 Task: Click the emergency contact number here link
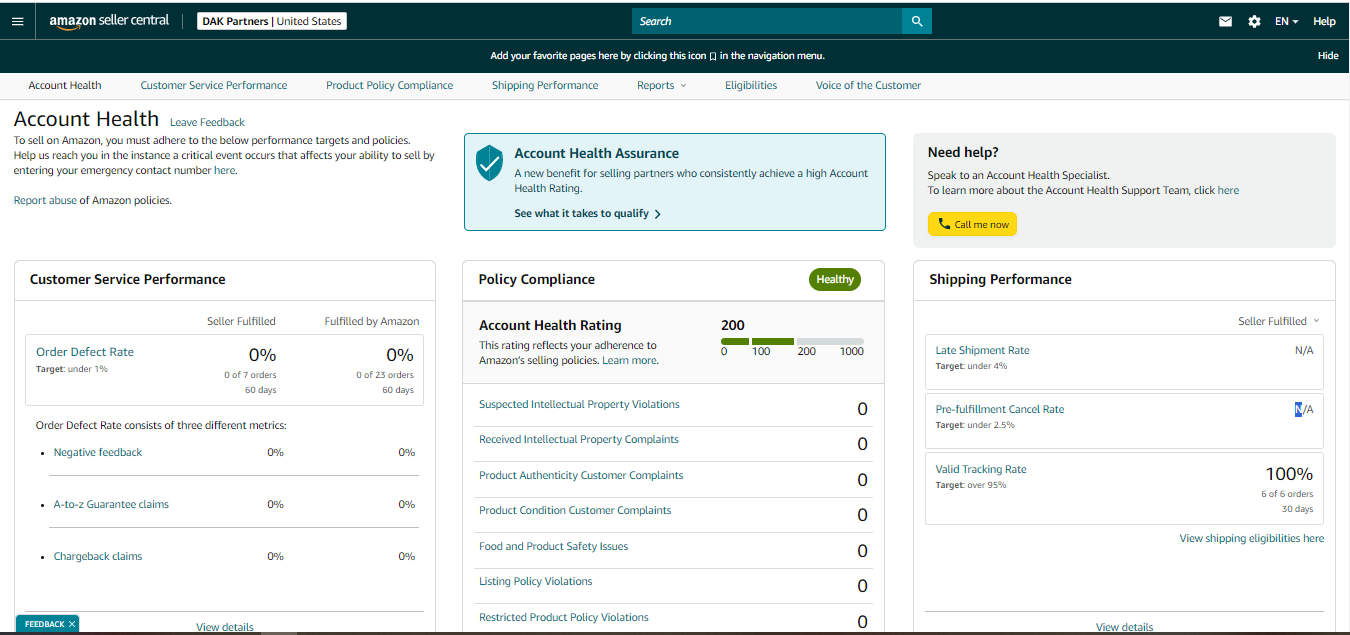click(225, 171)
